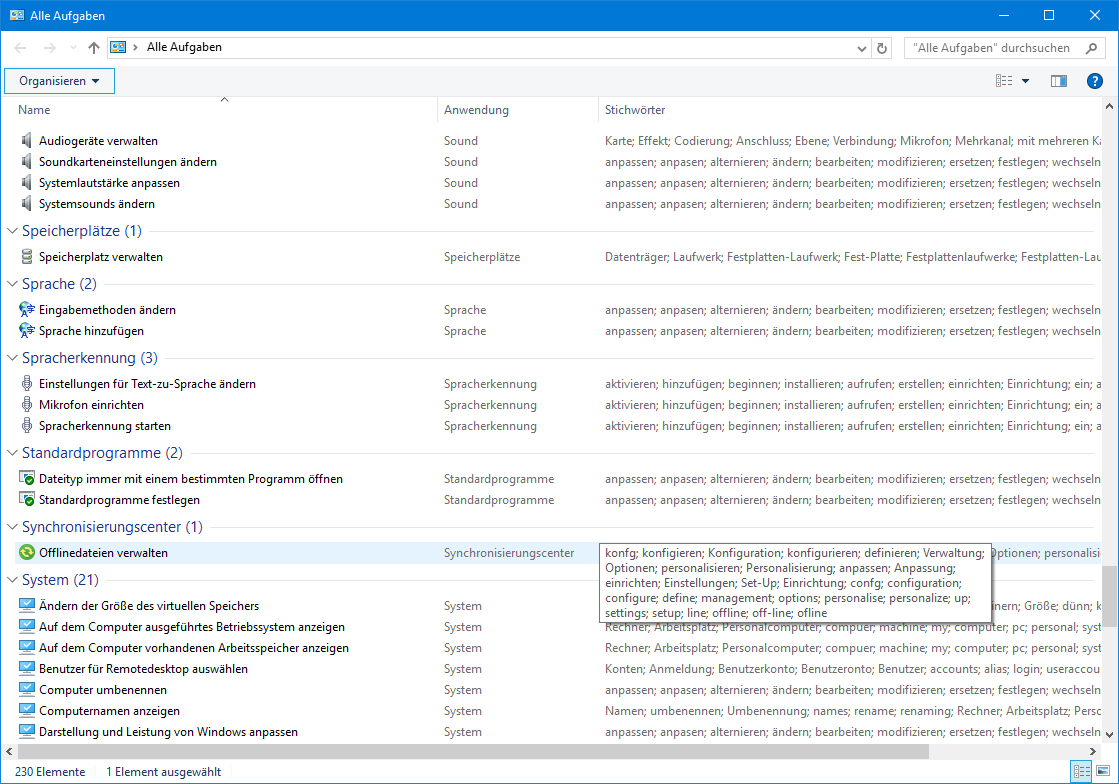Select the Sprache hinzufügen entry

pyautogui.click(x=91, y=330)
